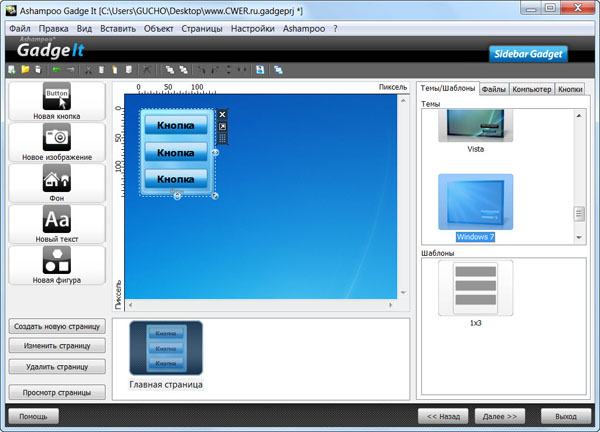The image size is (600, 432).
Task: Choose the Фон background tool
Action: 57,183
